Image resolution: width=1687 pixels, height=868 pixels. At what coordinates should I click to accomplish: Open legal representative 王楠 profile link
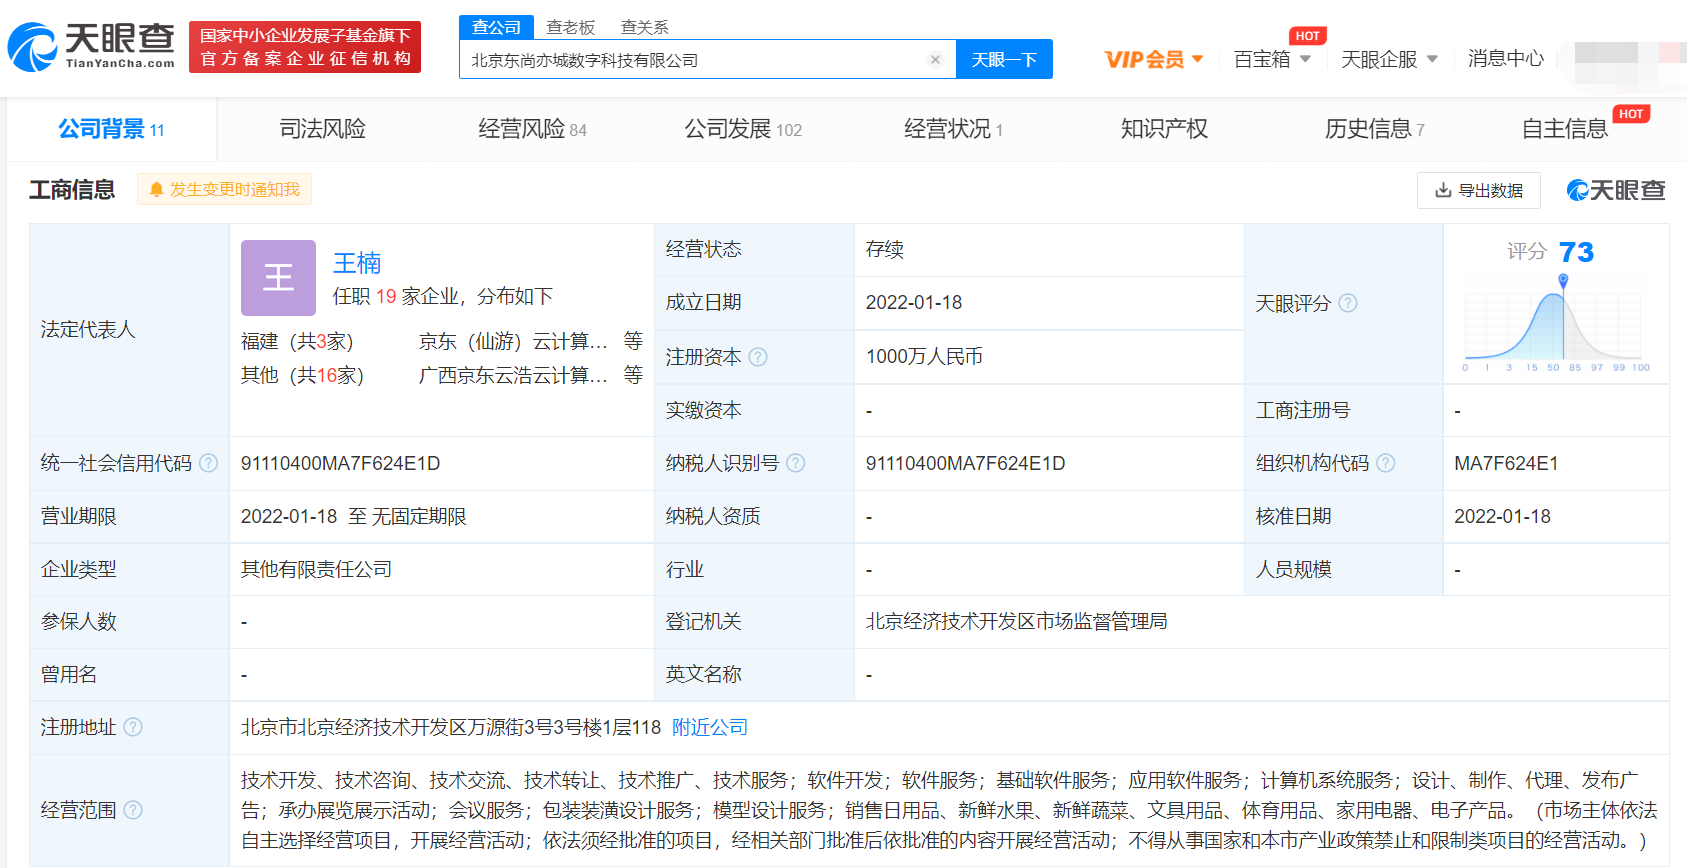coord(357,263)
